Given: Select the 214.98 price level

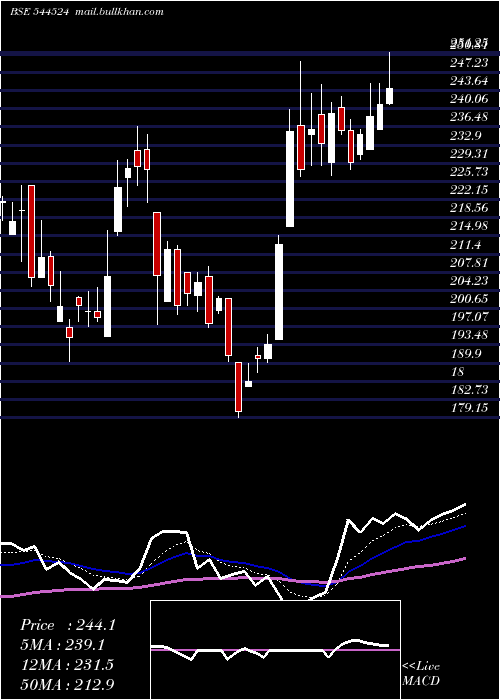Looking at the screenshot, I should coord(469,226).
